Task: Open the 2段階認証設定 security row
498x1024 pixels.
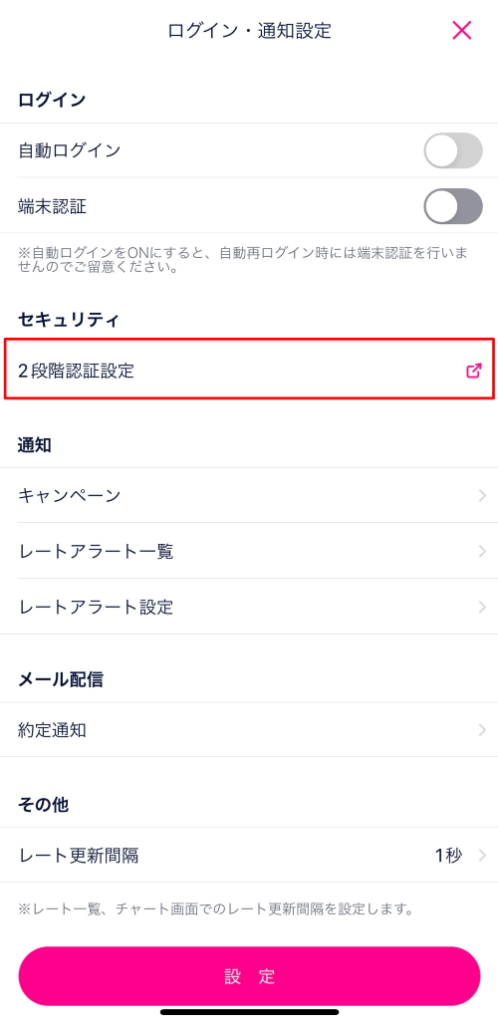Action: (249, 371)
